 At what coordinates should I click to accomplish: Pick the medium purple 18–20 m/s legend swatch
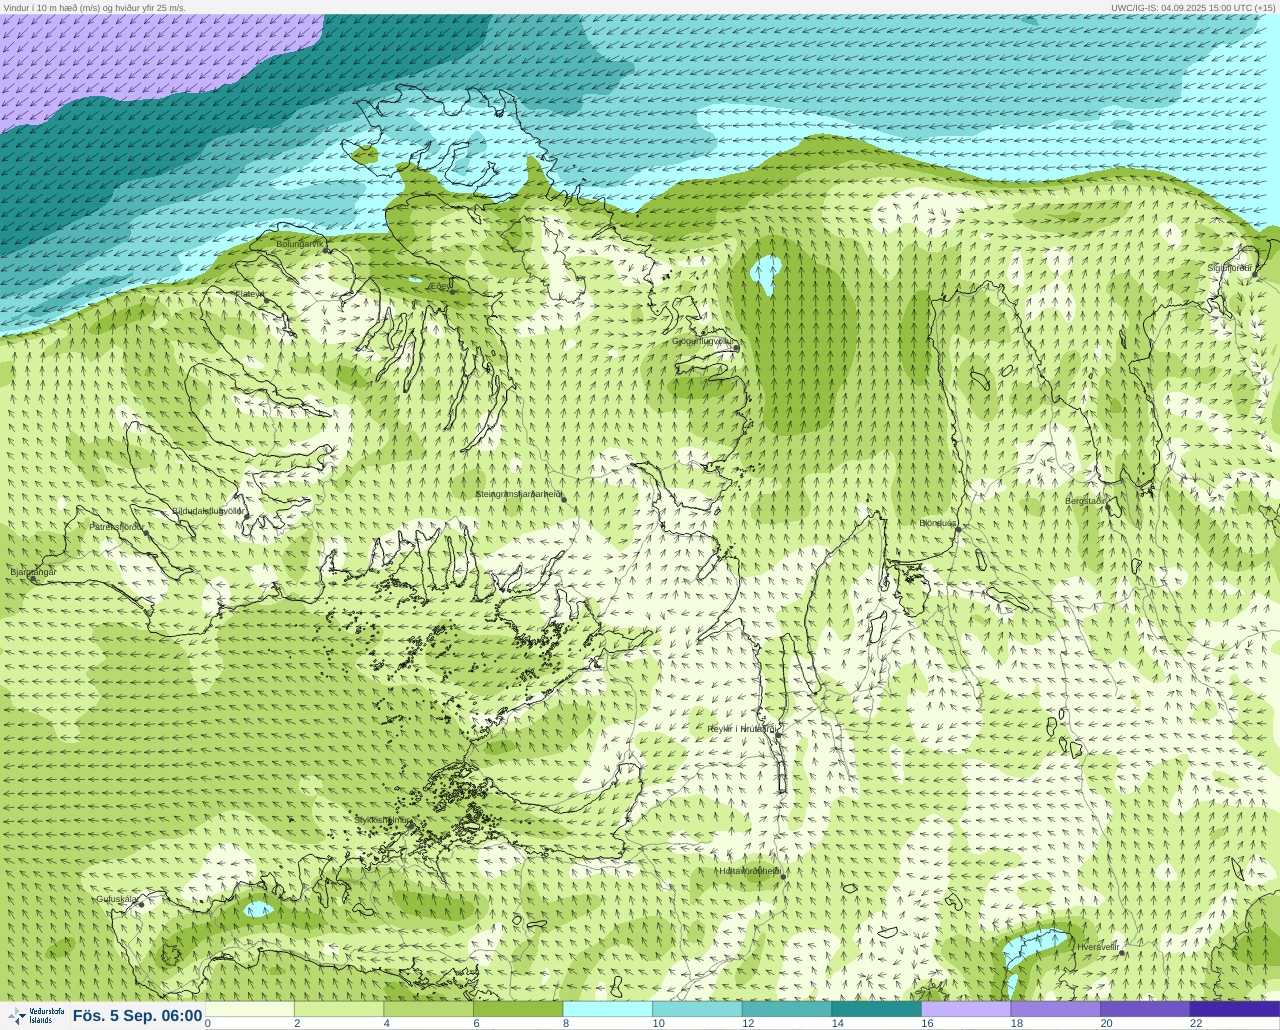tap(1055, 1009)
